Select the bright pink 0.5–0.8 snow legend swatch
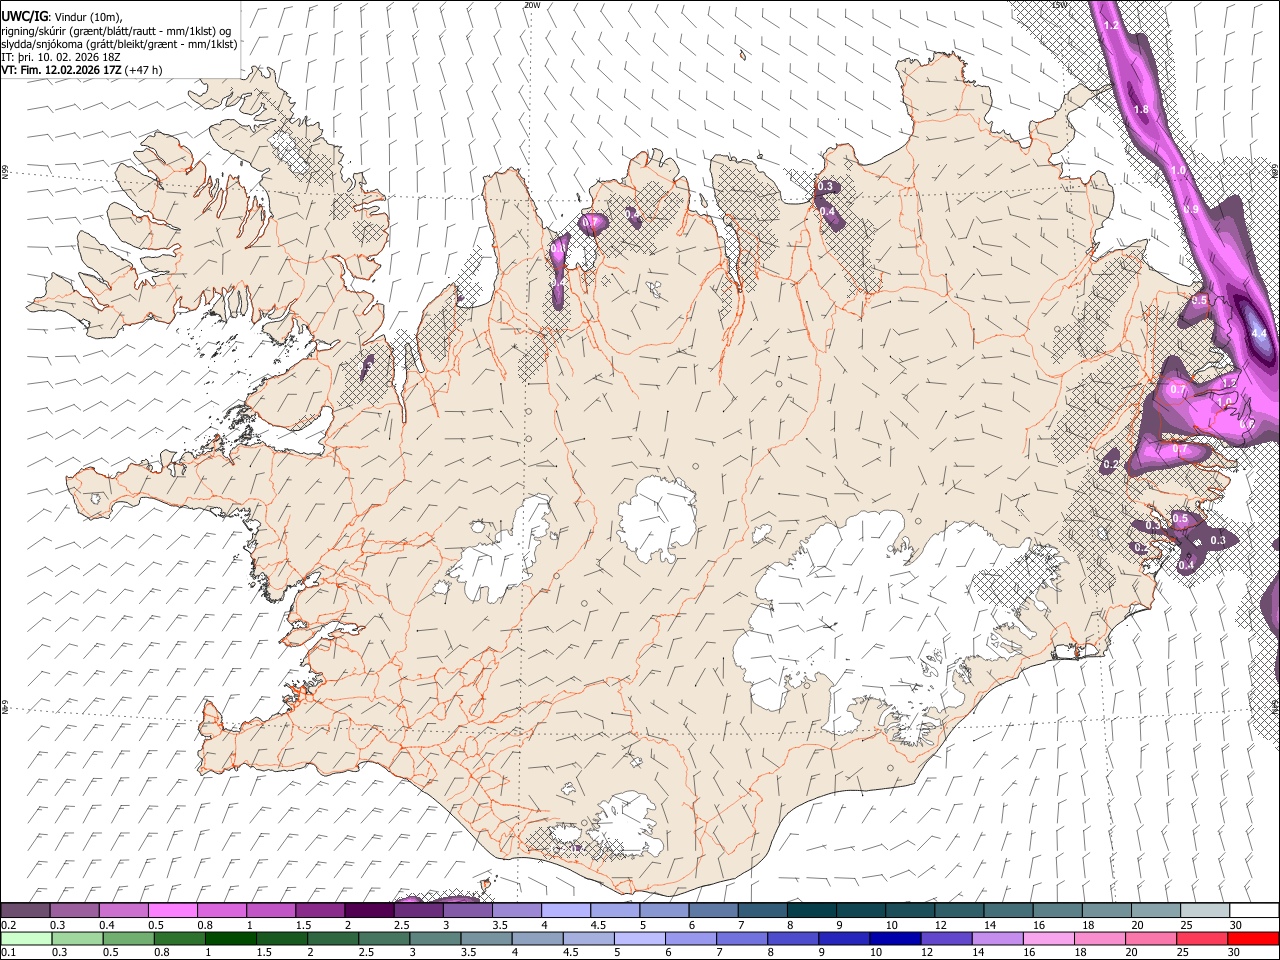Viewport: 1280px width, 960px height. (172, 910)
